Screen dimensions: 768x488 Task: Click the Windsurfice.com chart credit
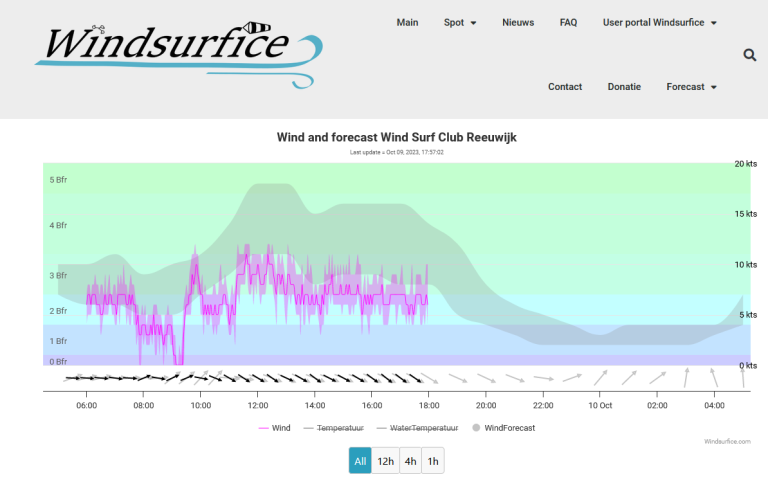click(726, 440)
